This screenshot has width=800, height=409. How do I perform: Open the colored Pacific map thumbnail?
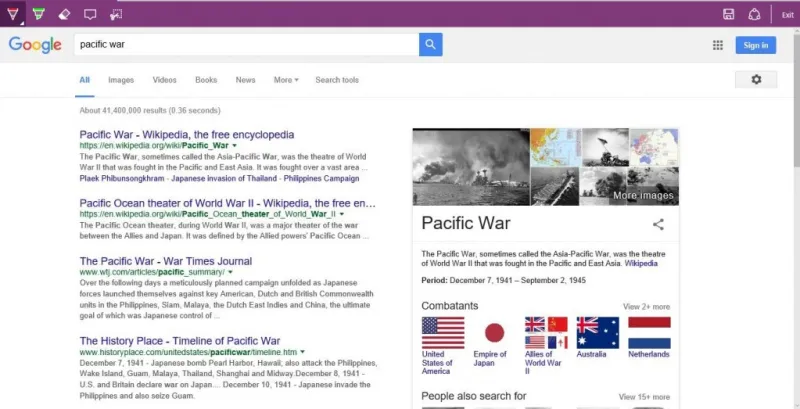[556, 147]
